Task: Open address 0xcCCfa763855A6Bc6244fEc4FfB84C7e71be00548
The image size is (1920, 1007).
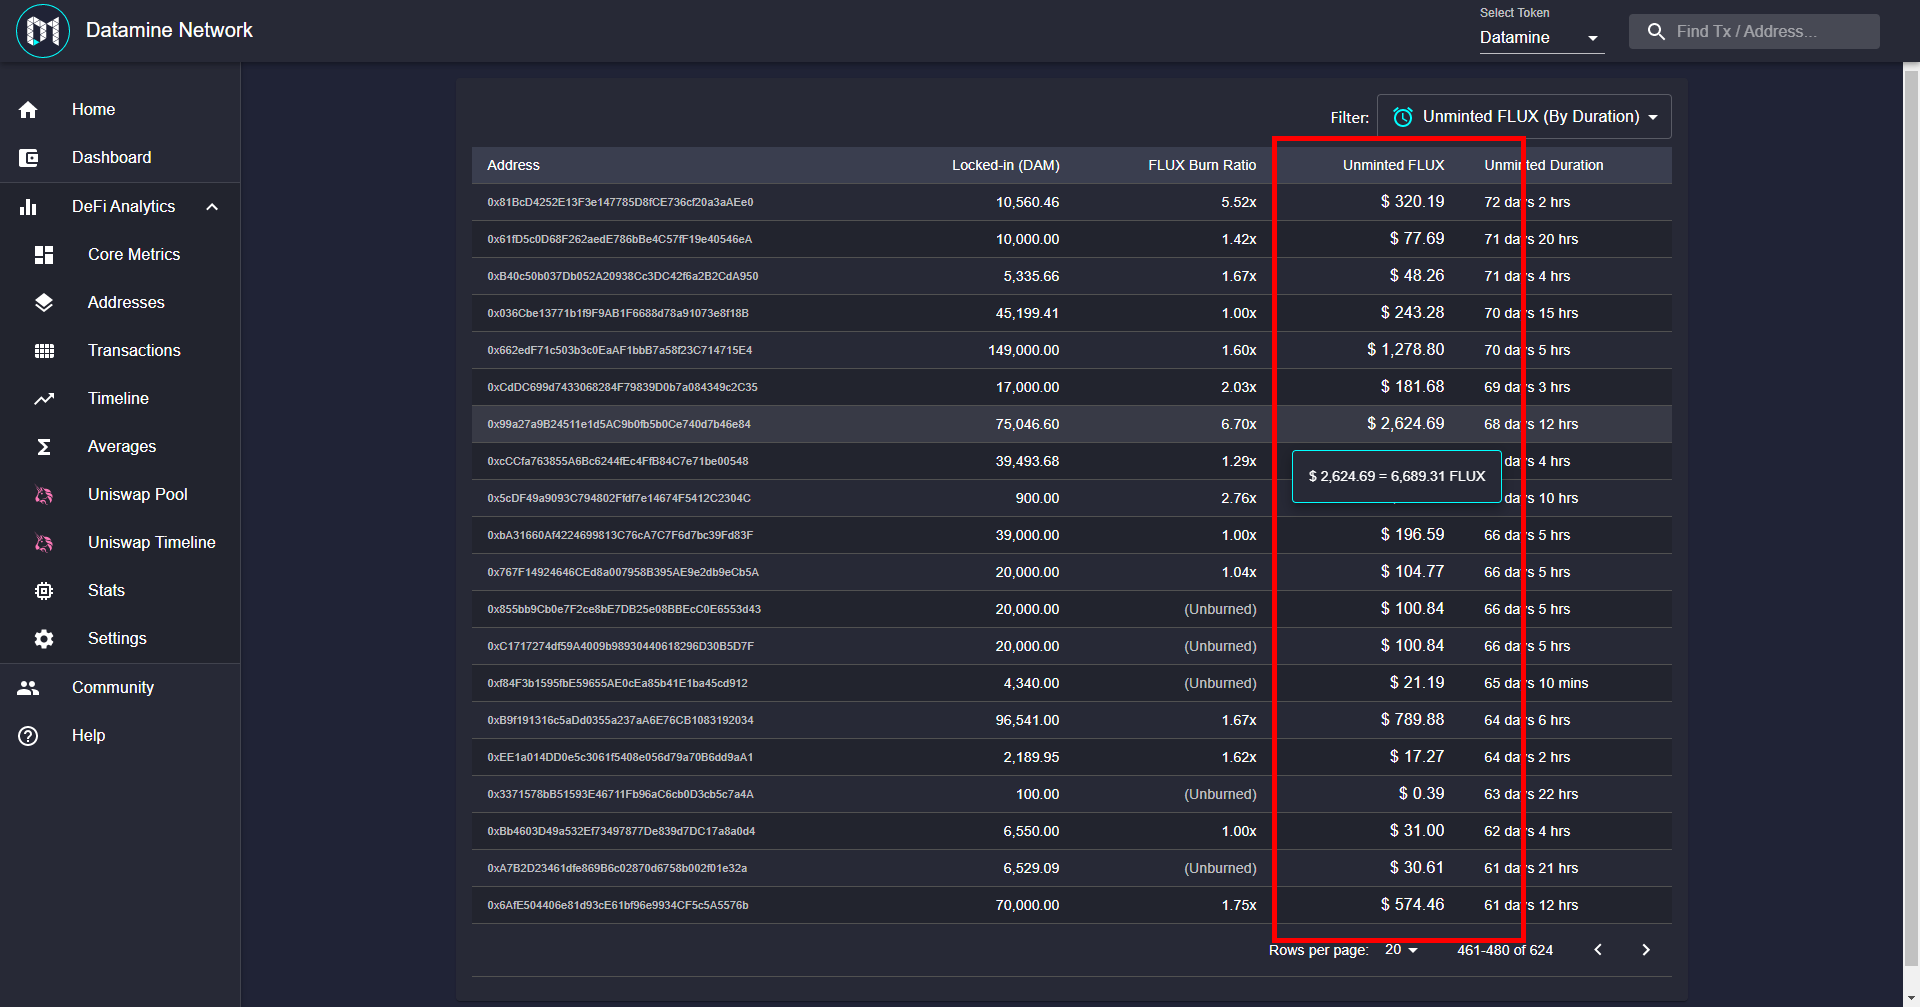Action: click(x=618, y=462)
